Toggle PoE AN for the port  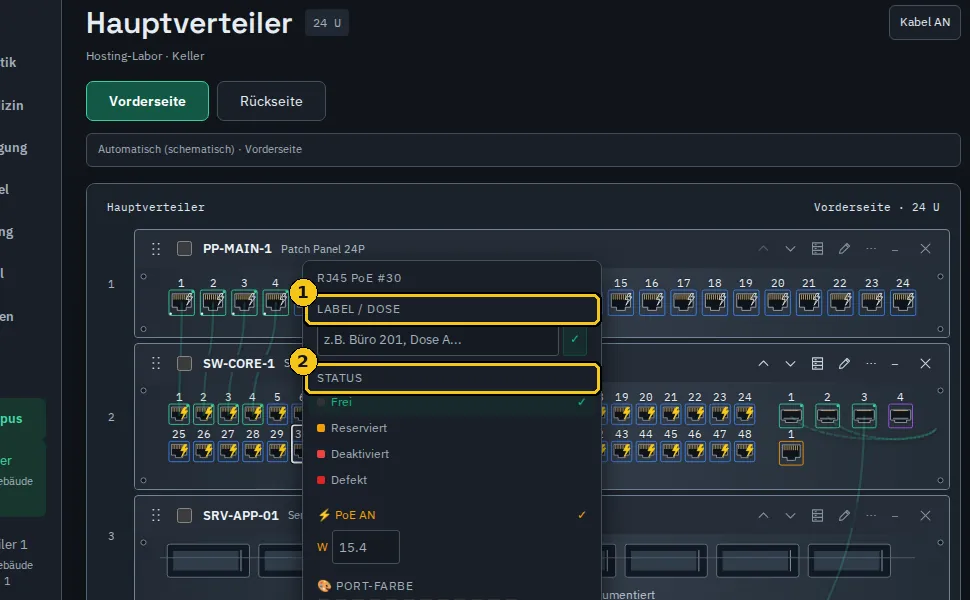[452, 515]
